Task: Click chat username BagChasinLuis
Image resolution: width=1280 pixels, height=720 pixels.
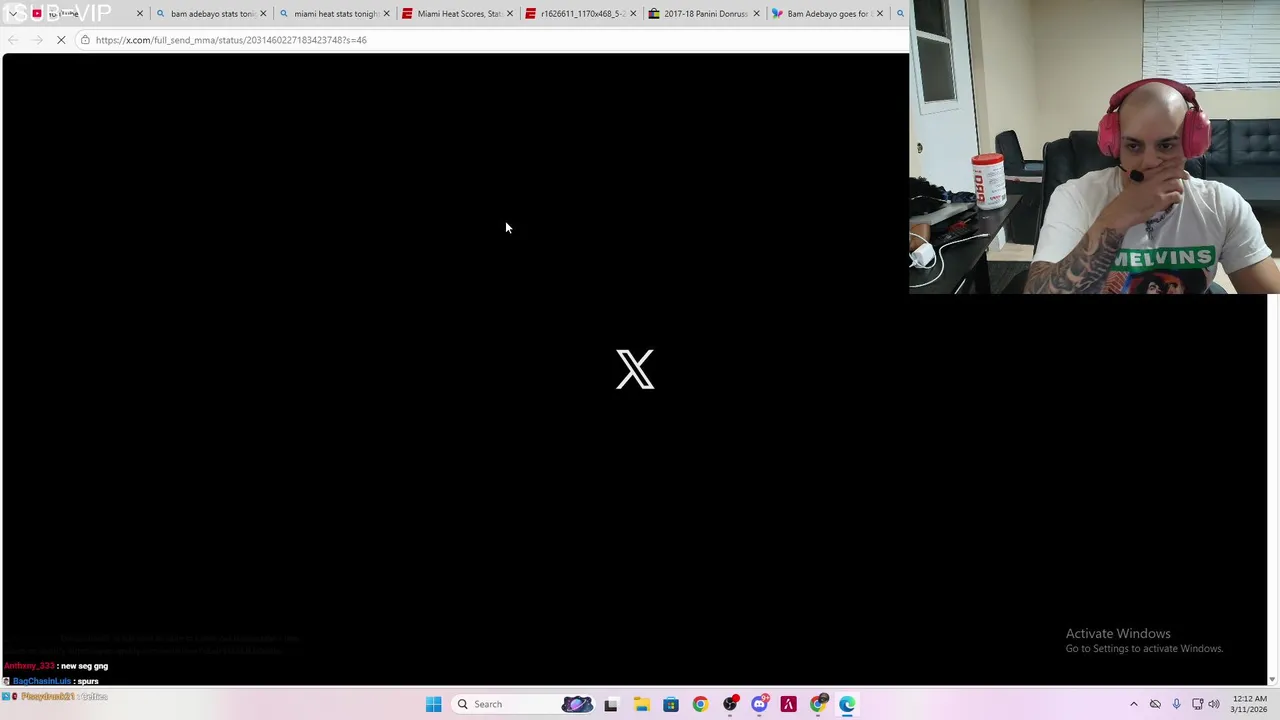Action: 42,681
